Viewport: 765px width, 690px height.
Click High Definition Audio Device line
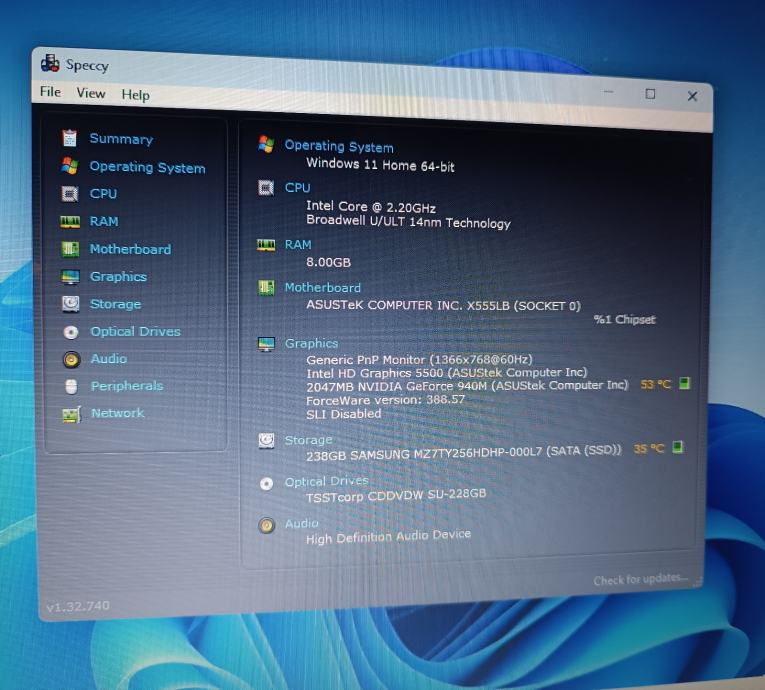click(x=388, y=536)
